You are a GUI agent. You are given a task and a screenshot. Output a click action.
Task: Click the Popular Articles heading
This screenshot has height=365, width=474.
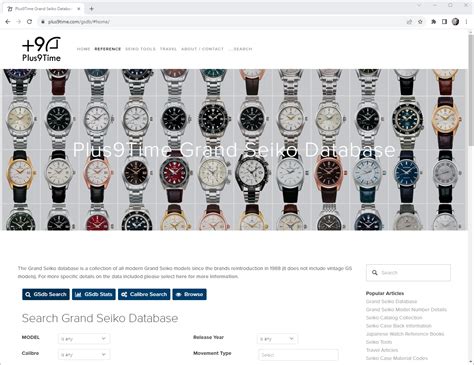(385, 293)
